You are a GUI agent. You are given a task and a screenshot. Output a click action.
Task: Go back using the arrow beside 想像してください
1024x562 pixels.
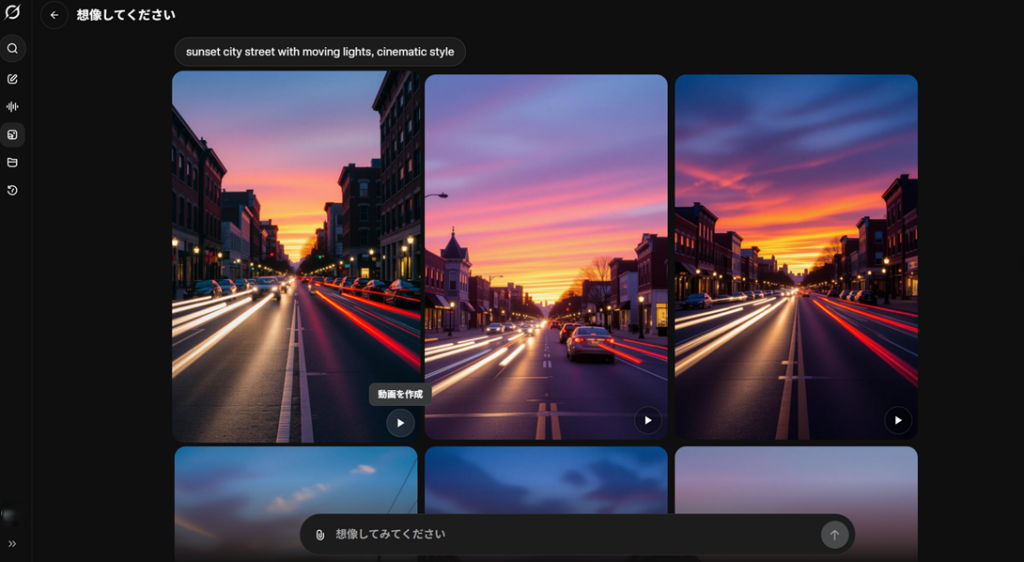coord(54,15)
